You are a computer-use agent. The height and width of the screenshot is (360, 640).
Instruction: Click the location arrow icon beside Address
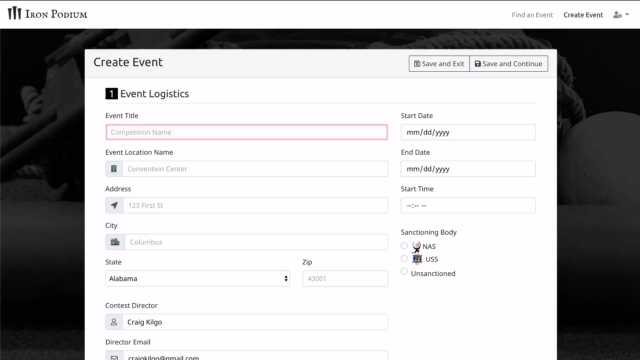(x=114, y=205)
